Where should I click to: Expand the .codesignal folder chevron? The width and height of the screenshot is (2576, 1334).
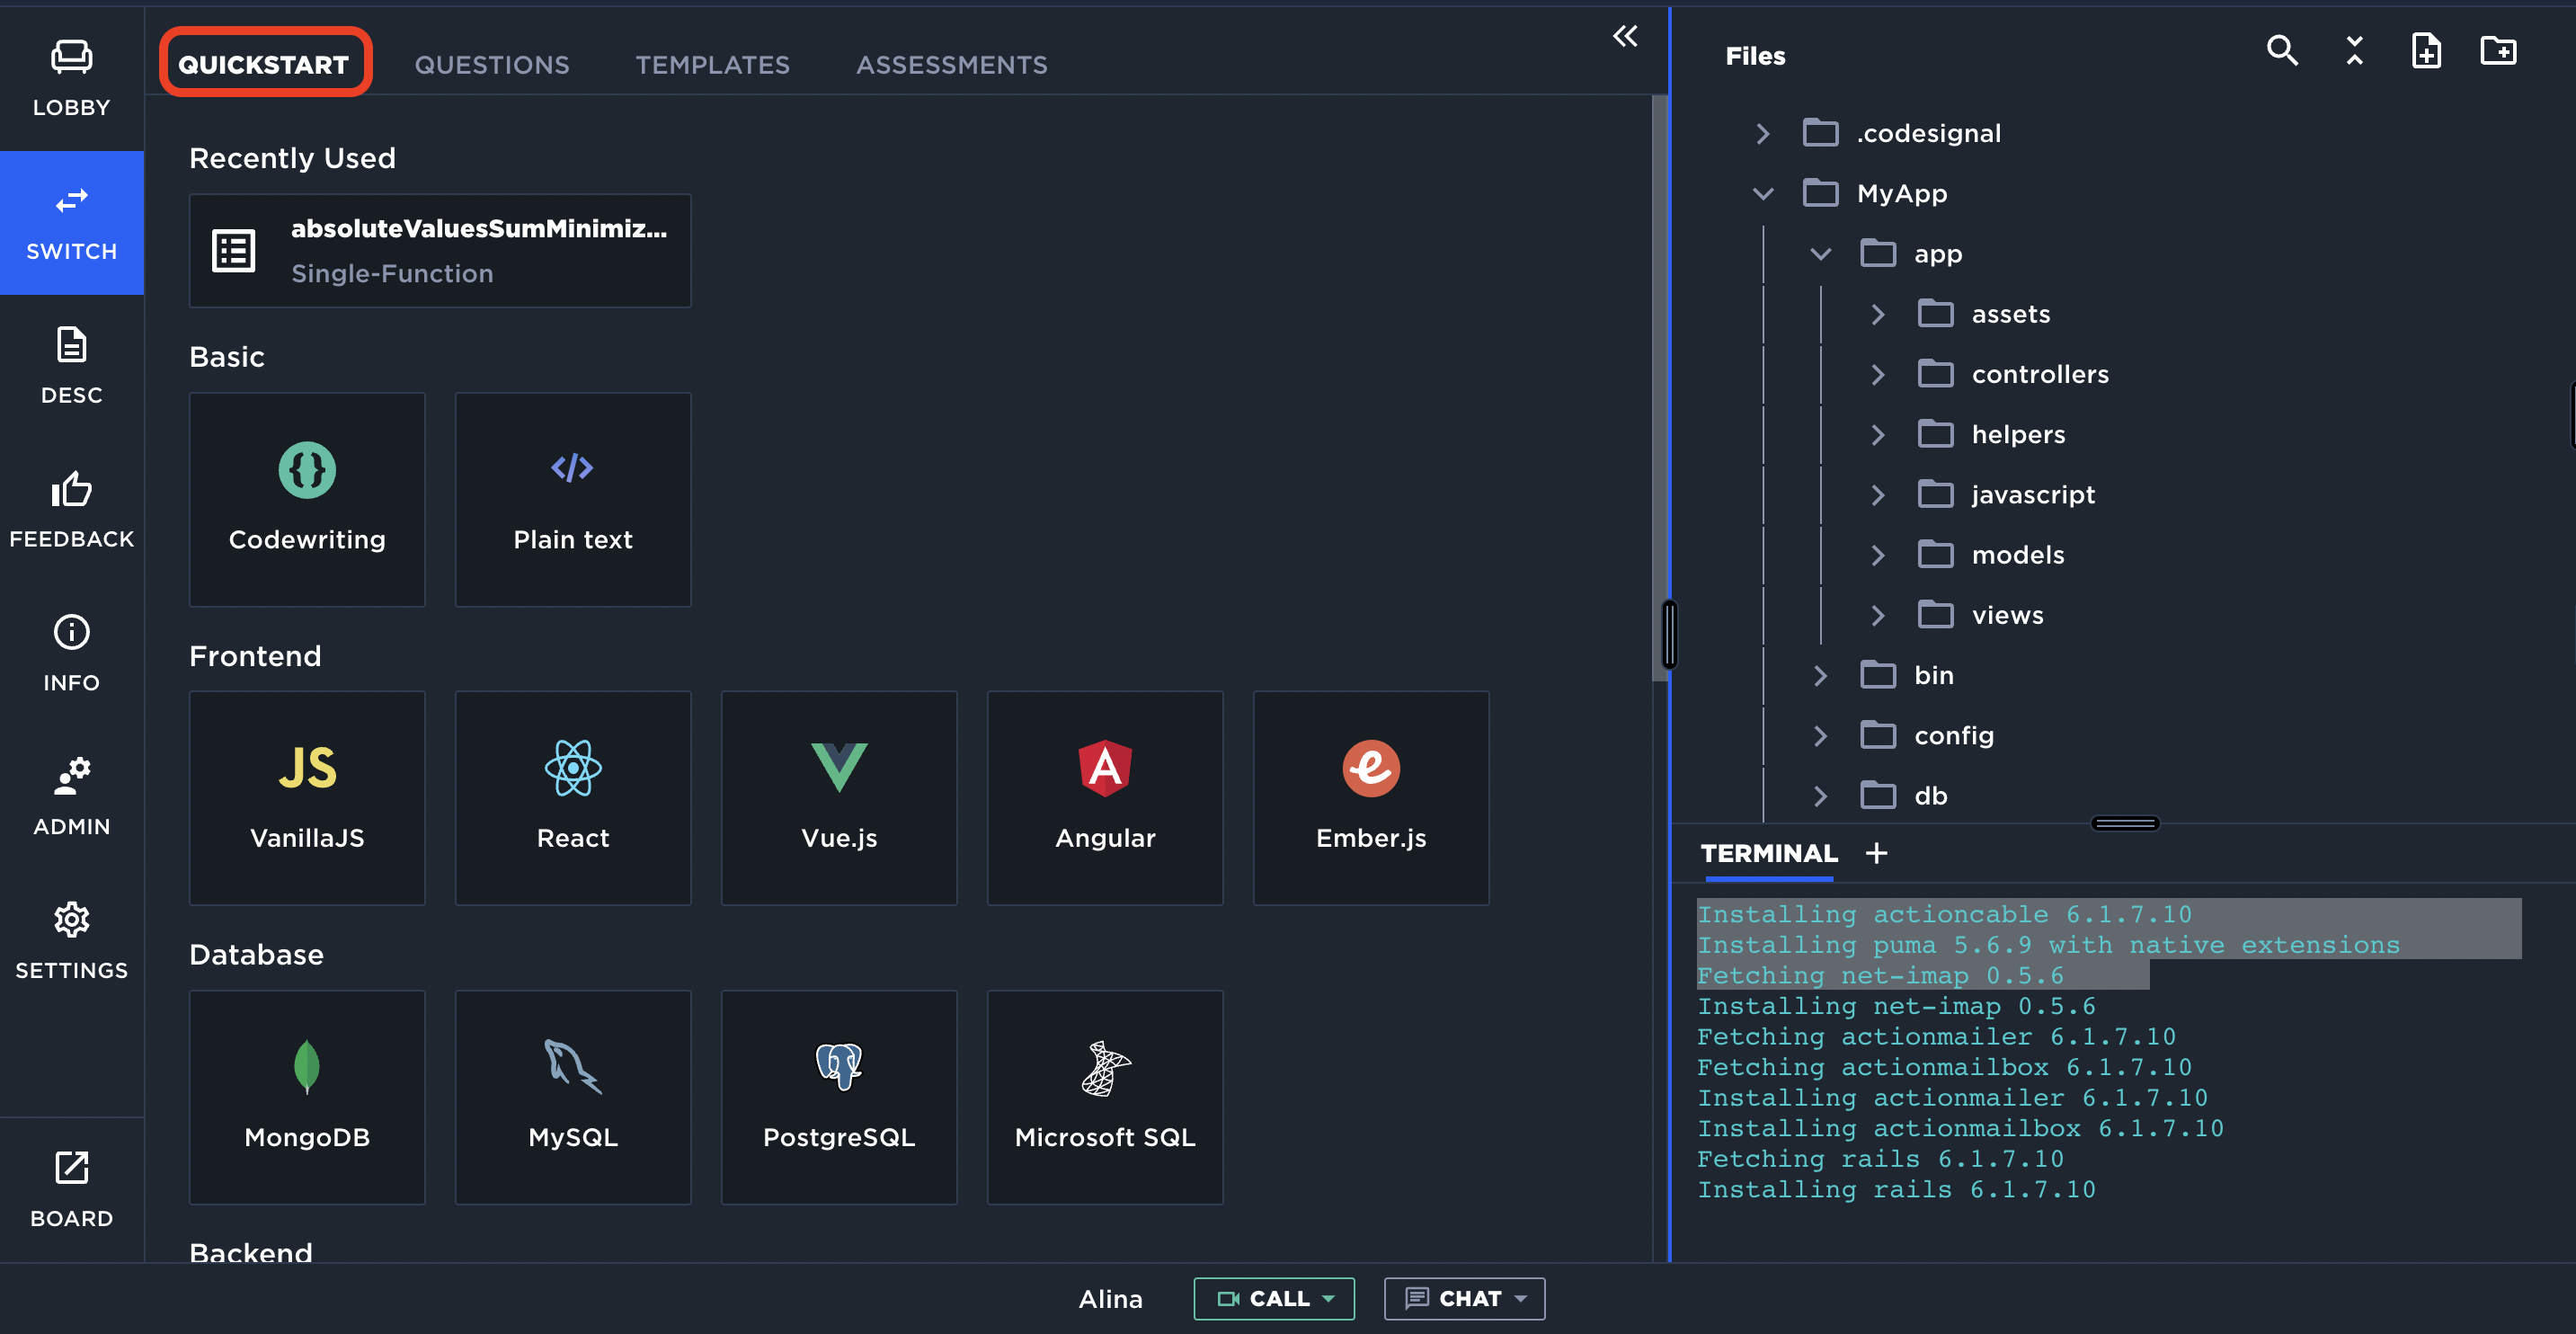(1763, 133)
